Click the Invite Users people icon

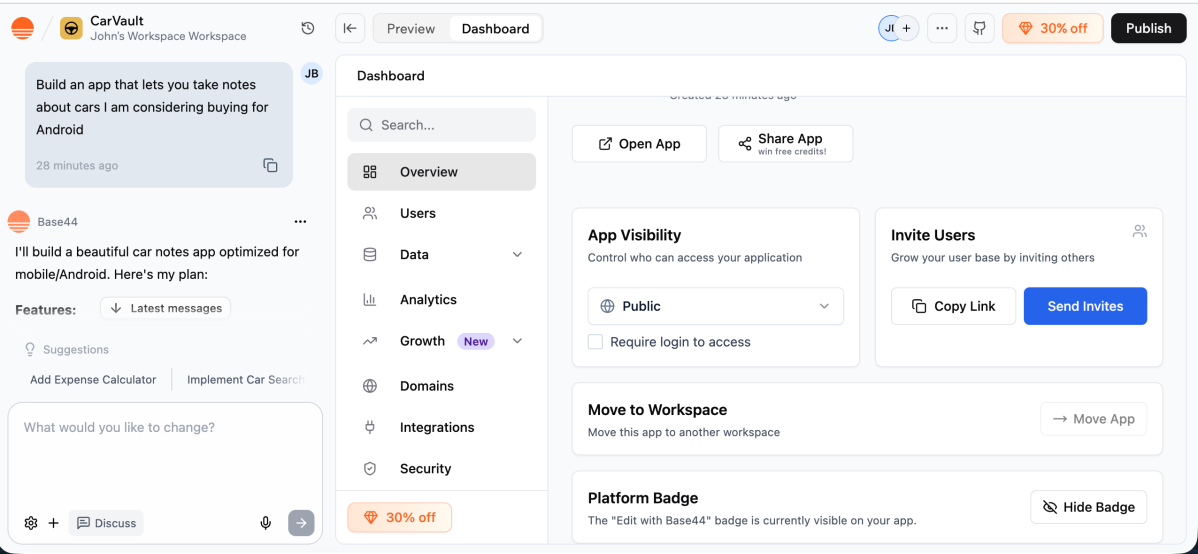[x=1140, y=231]
